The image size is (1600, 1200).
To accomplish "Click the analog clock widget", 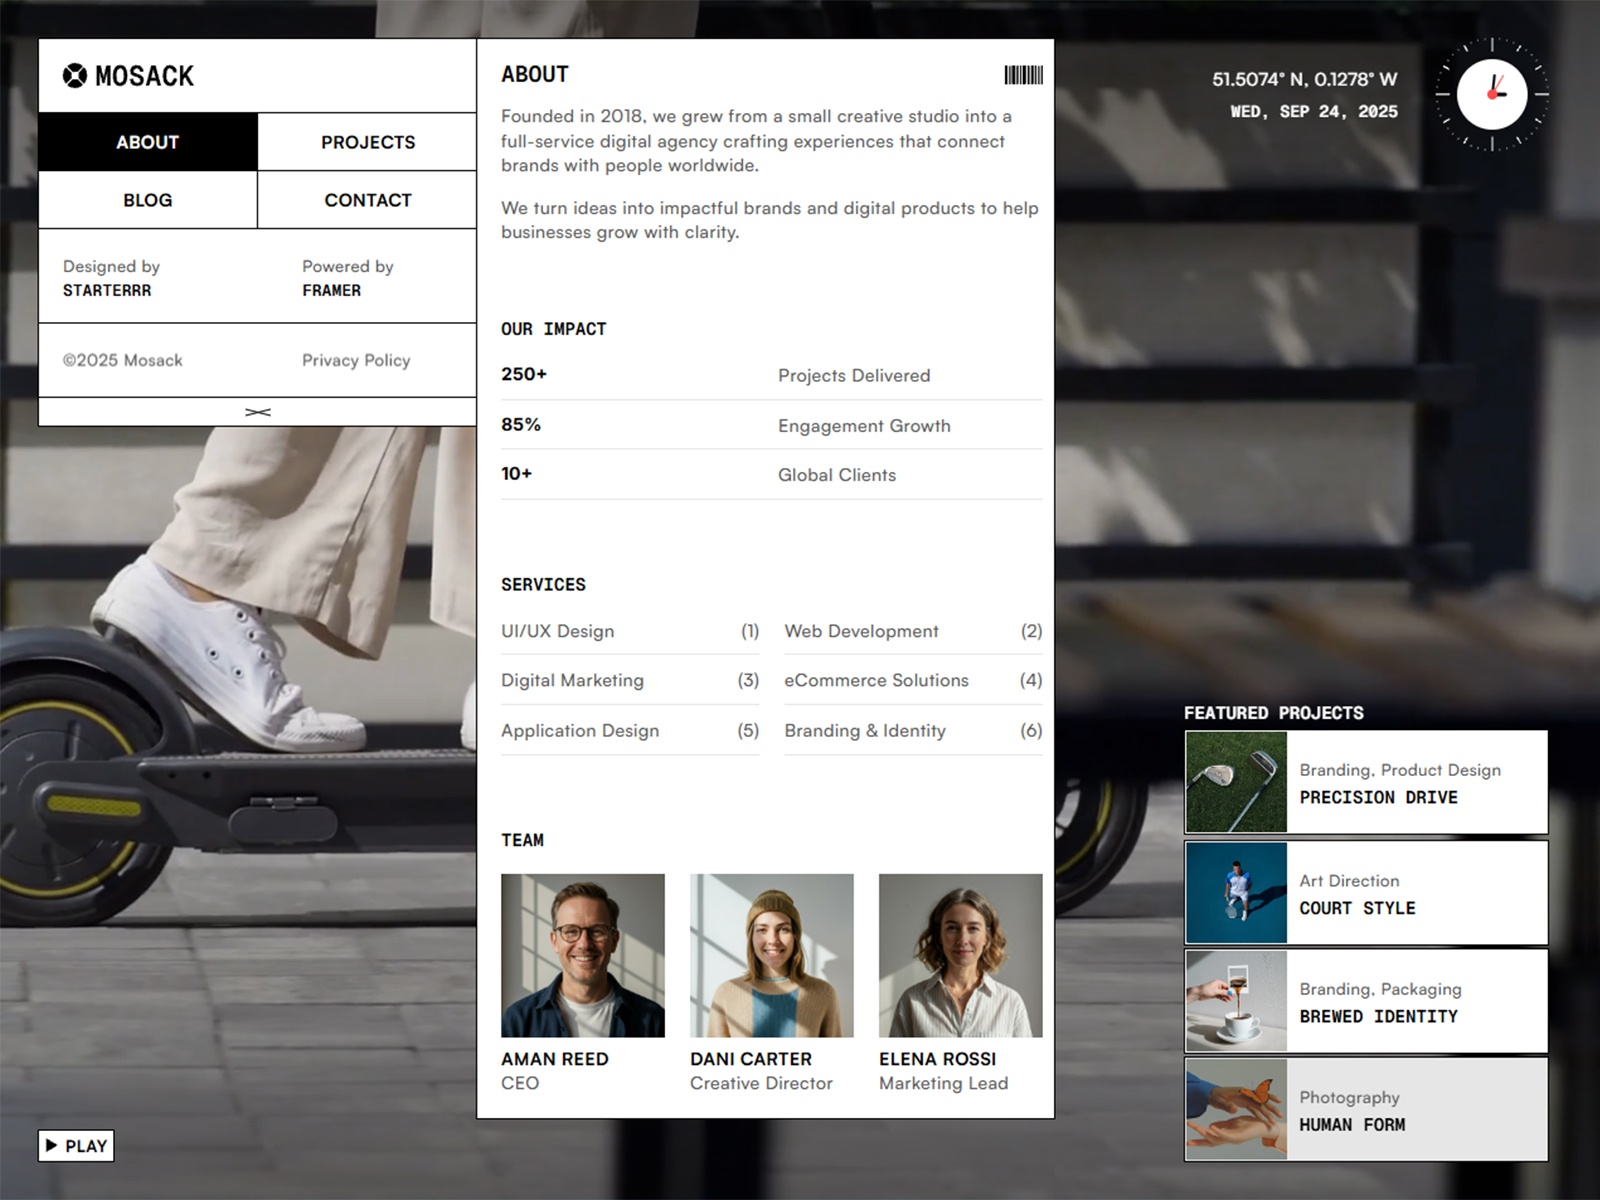I will (1491, 95).
